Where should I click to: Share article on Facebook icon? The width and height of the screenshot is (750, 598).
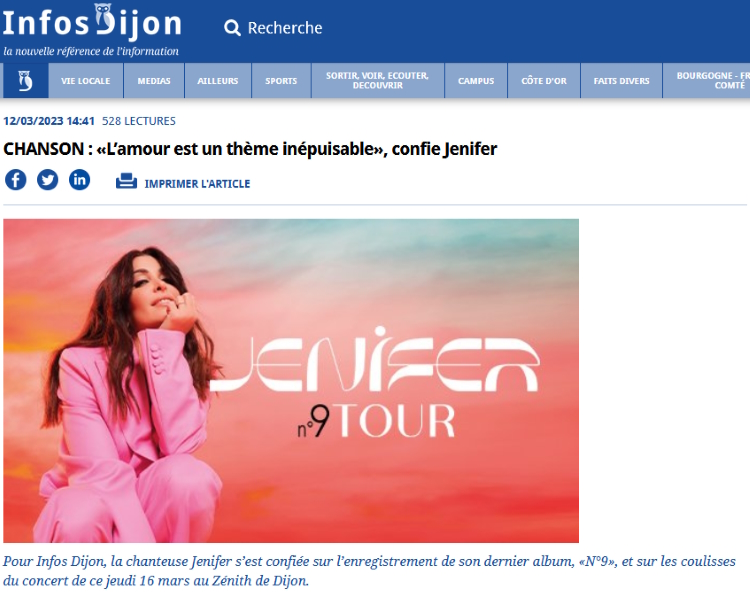click(16, 180)
